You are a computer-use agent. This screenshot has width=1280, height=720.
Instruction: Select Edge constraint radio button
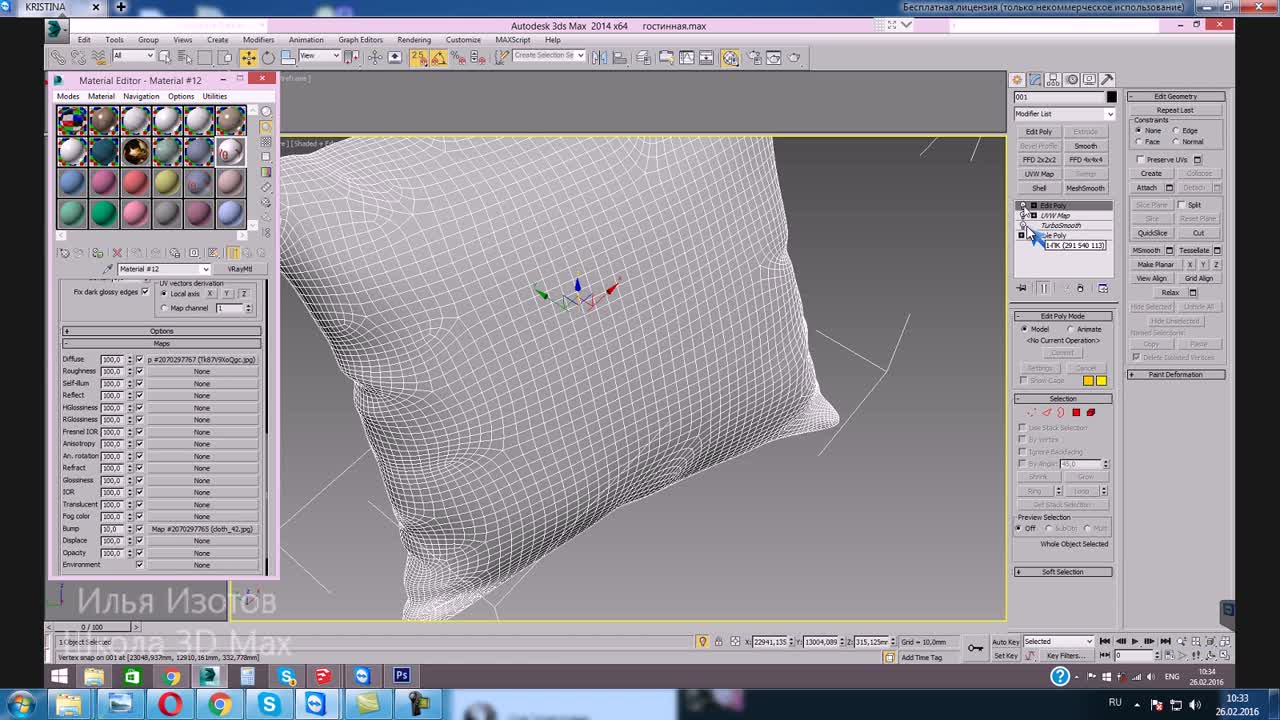[1176, 131]
